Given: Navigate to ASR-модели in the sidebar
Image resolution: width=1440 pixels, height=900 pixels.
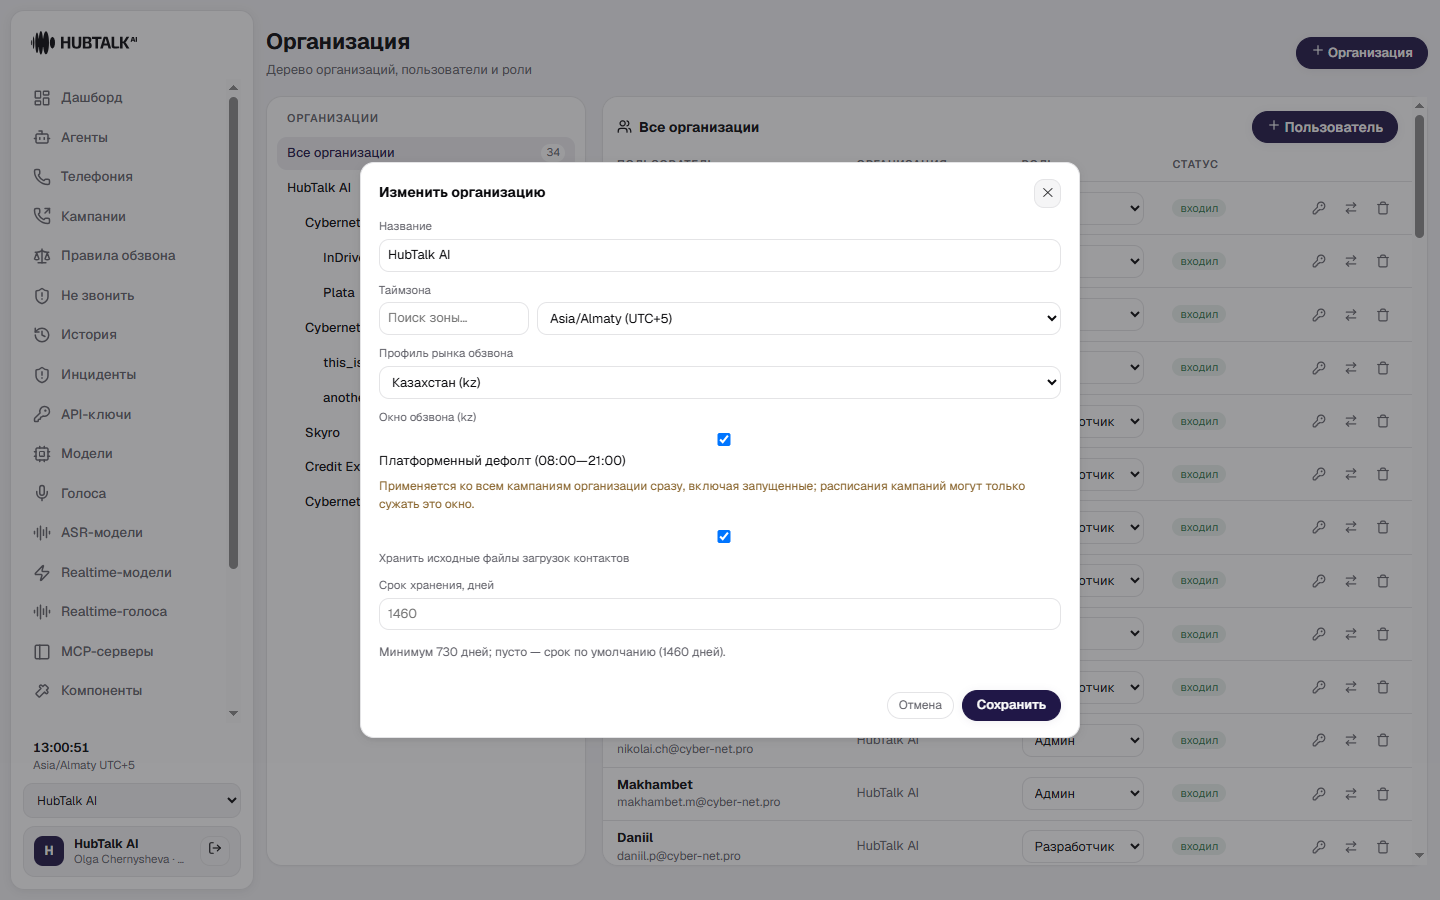Looking at the screenshot, I should click(102, 533).
